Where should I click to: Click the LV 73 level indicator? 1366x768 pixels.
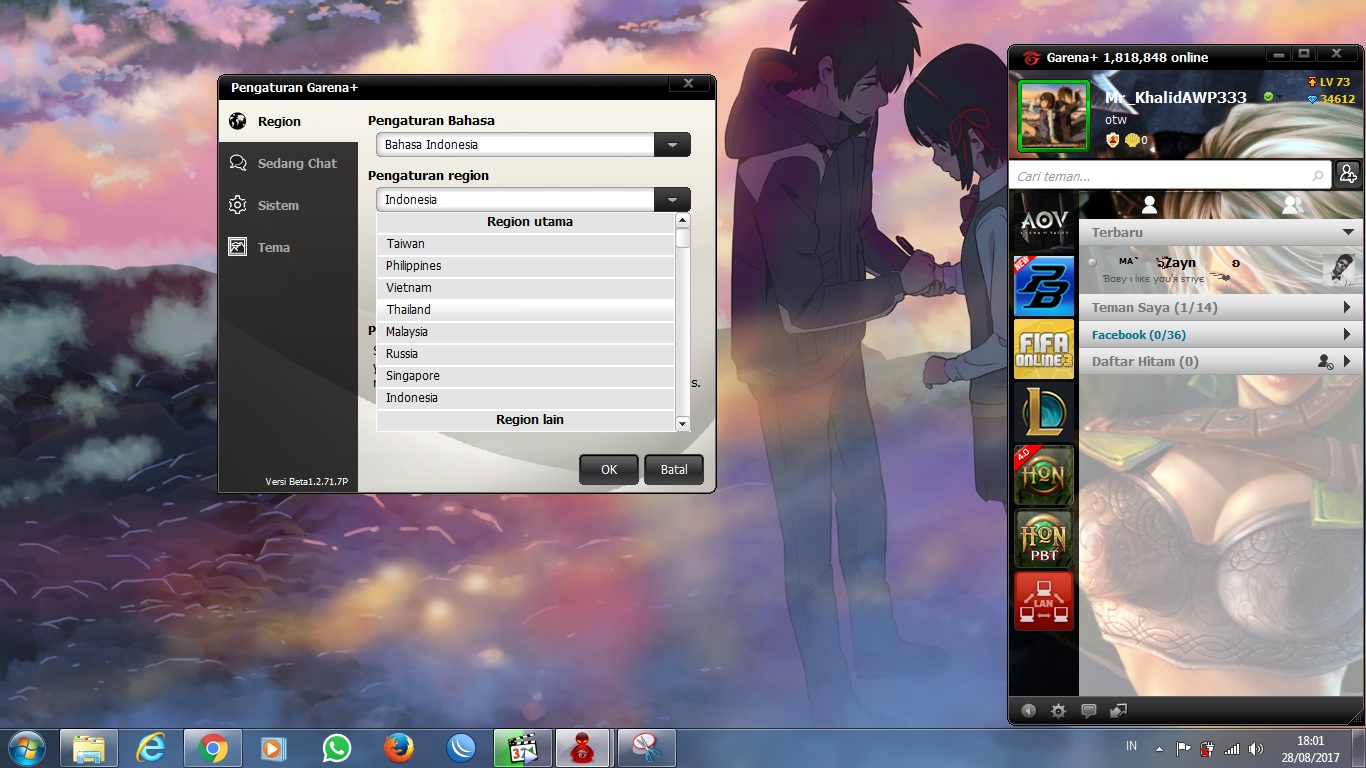click(x=1330, y=82)
